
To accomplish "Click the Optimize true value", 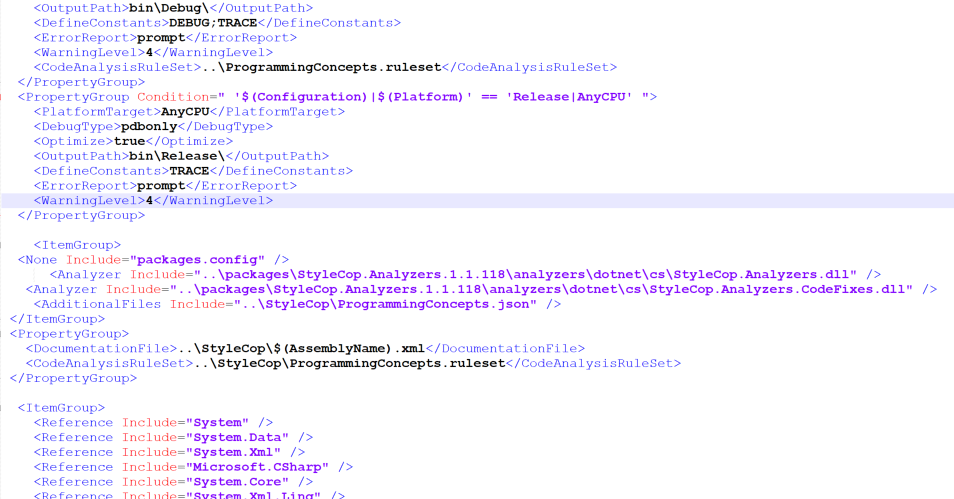I will click(x=130, y=141).
